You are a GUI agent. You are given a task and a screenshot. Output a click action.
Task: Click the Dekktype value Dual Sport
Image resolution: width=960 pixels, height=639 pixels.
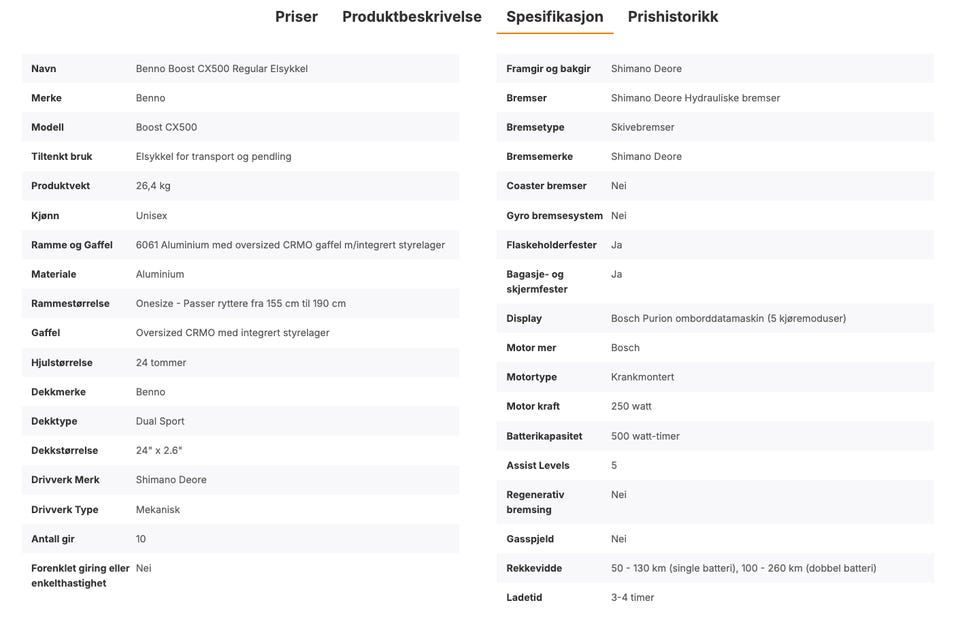[160, 421]
